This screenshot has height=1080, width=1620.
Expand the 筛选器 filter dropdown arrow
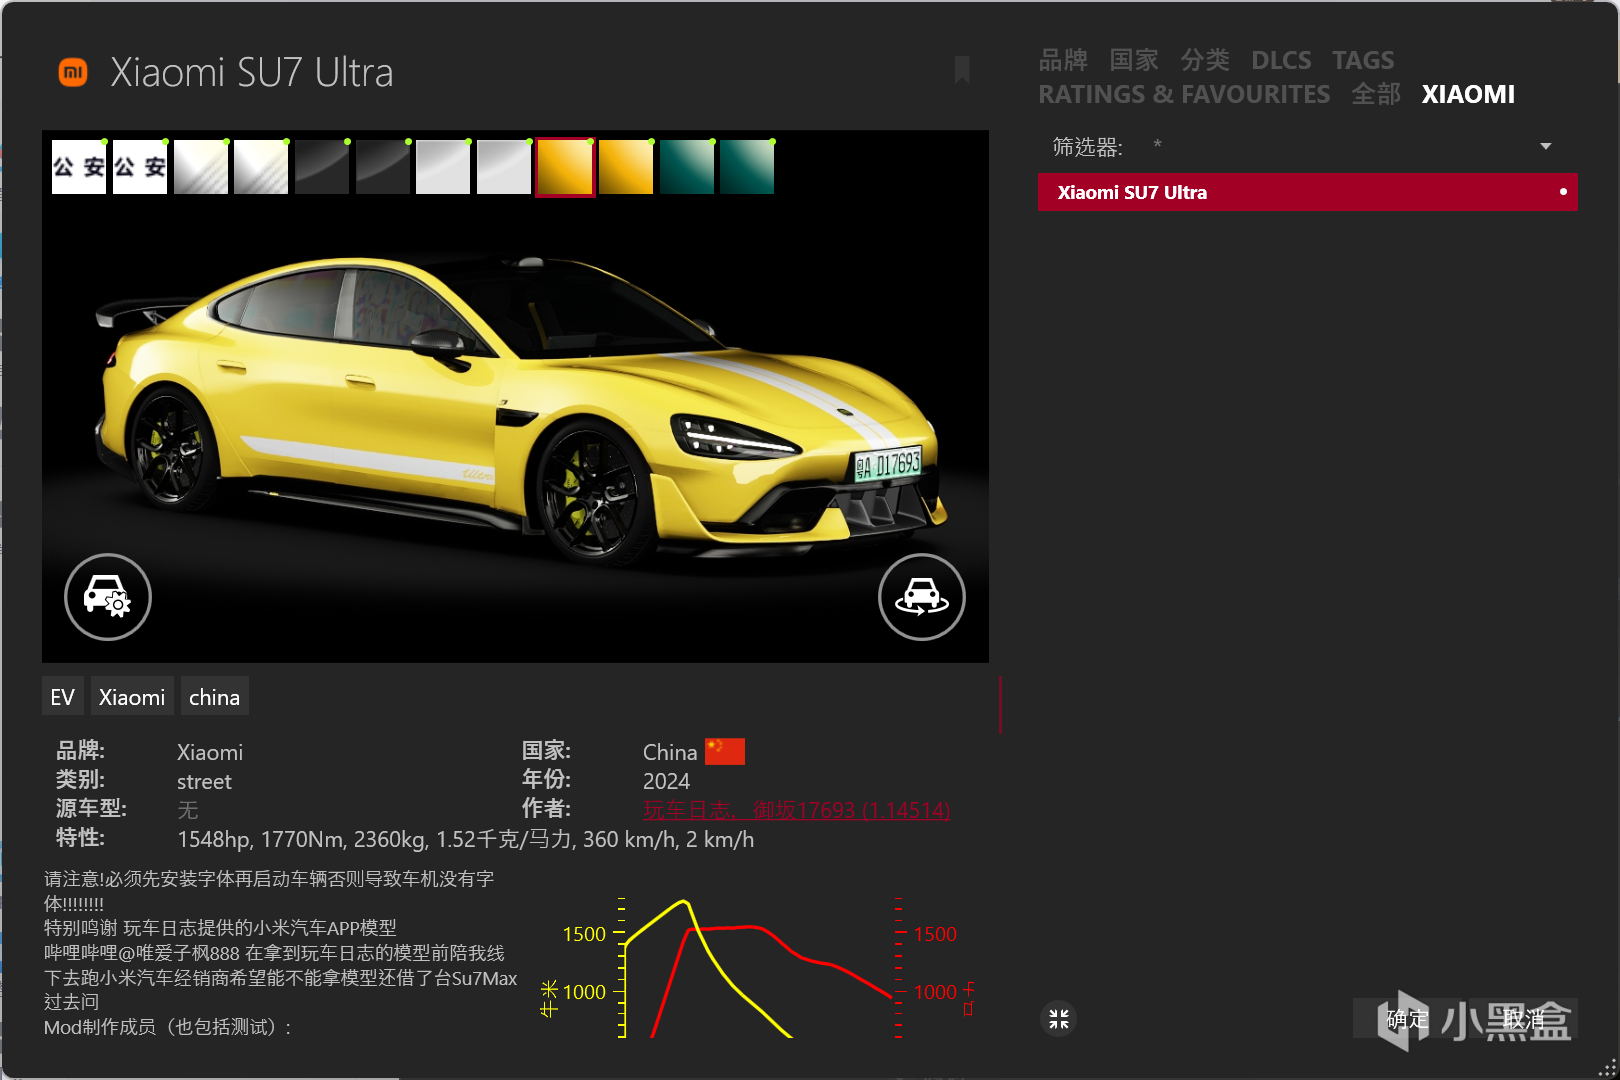point(1546,146)
